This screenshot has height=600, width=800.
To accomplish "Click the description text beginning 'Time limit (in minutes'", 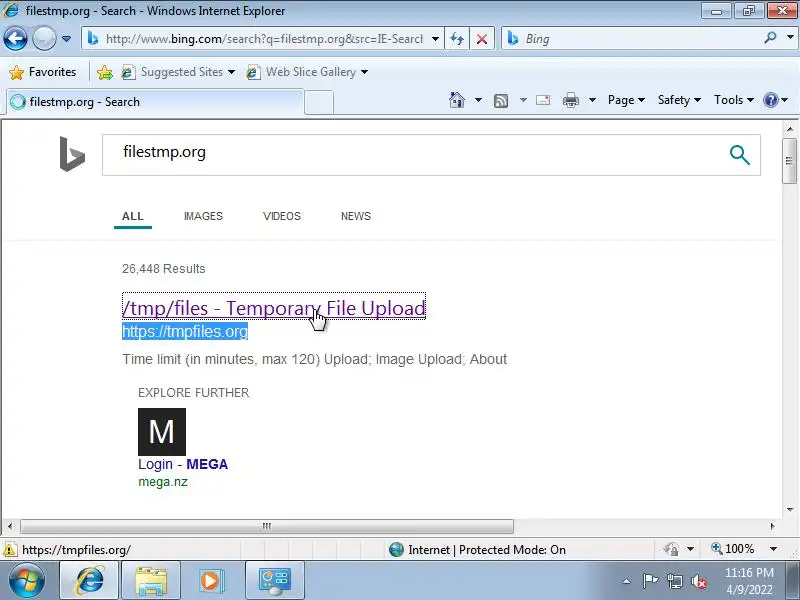I will click(315, 359).
